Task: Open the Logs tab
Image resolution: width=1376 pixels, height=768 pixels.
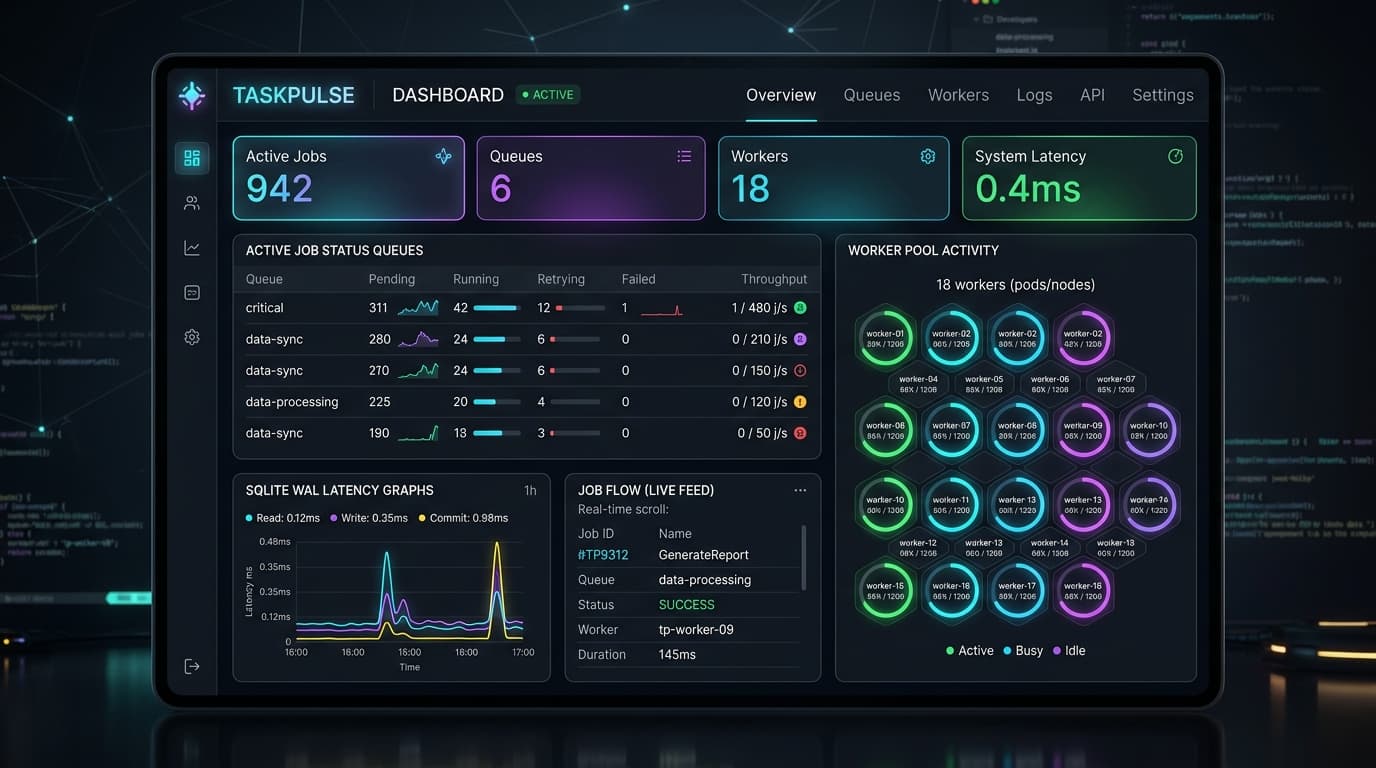Action: coord(1034,95)
